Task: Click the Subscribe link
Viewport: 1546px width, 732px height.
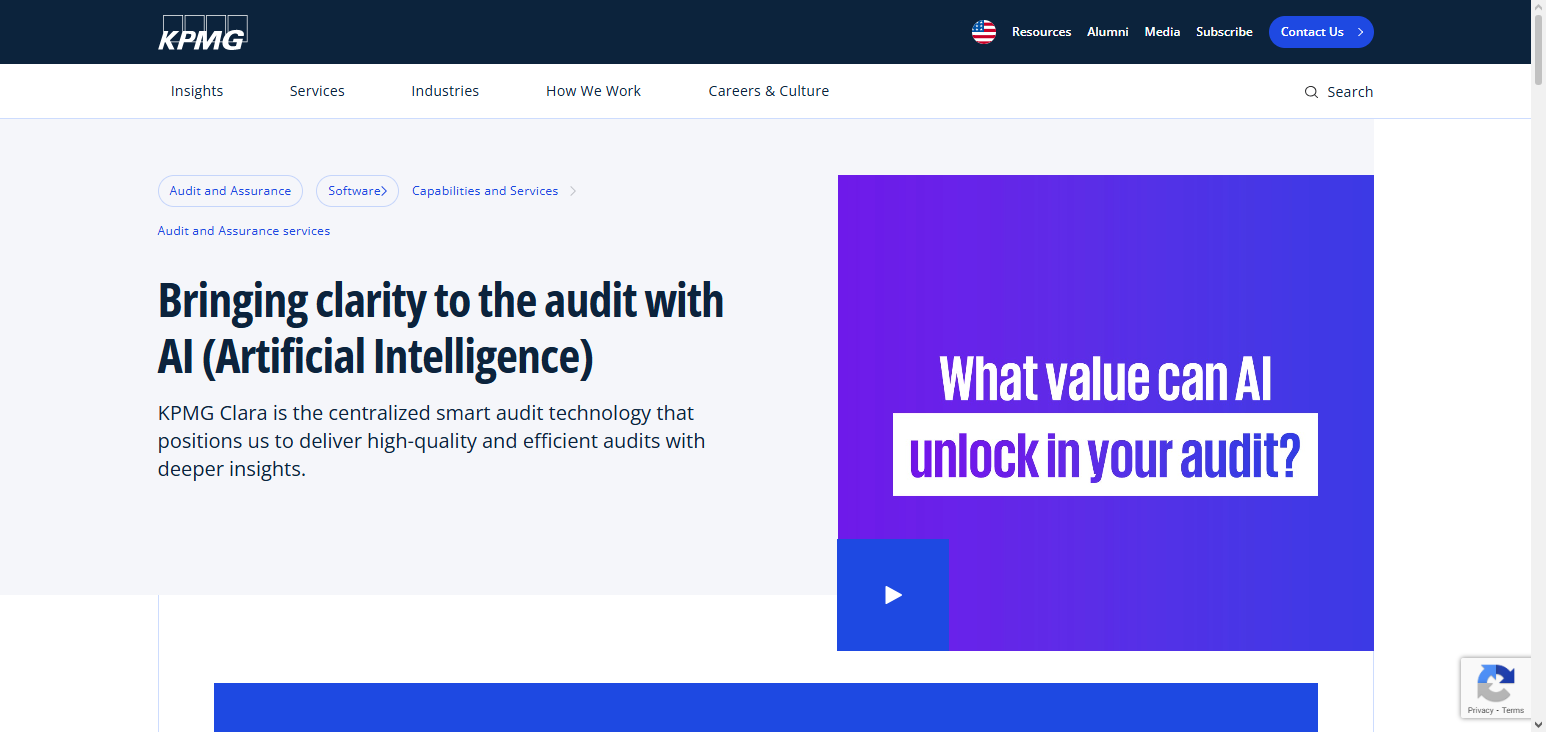Action: tap(1224, 31)
